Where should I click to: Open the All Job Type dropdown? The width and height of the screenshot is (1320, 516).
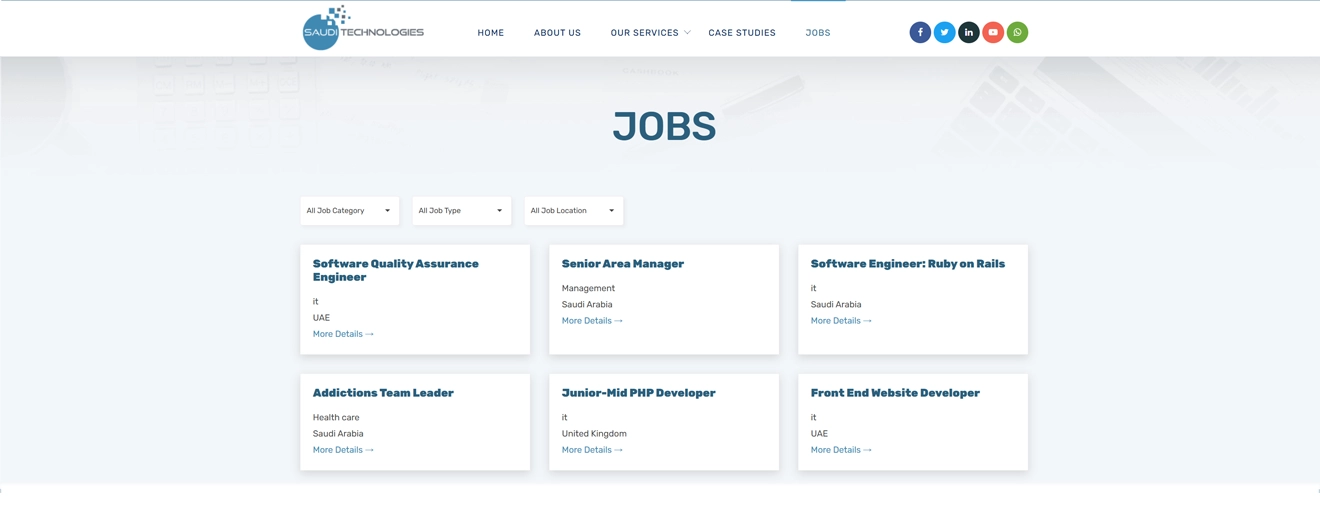pos(461,211)
